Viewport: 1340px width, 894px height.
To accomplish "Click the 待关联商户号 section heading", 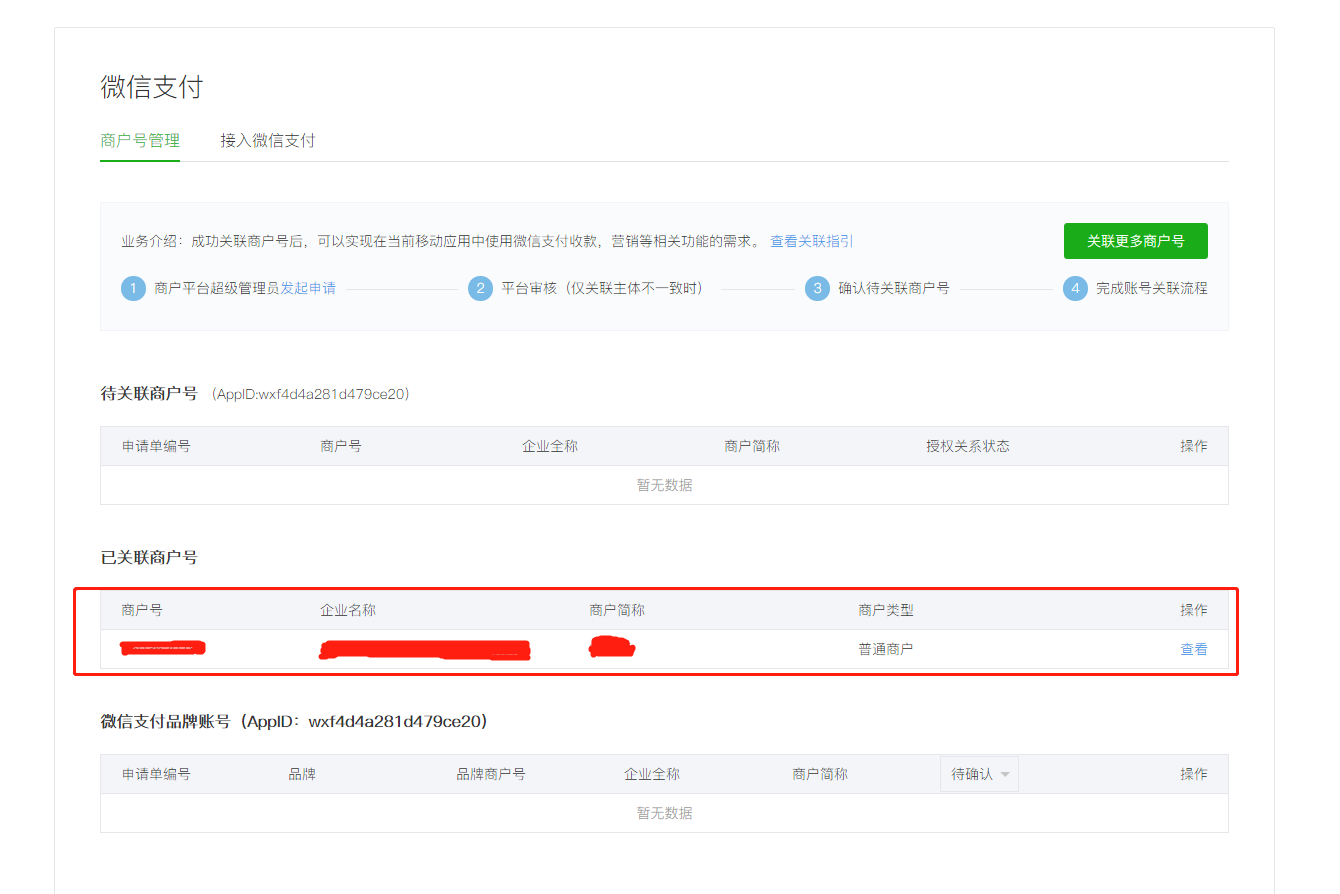I will (149, 394).
